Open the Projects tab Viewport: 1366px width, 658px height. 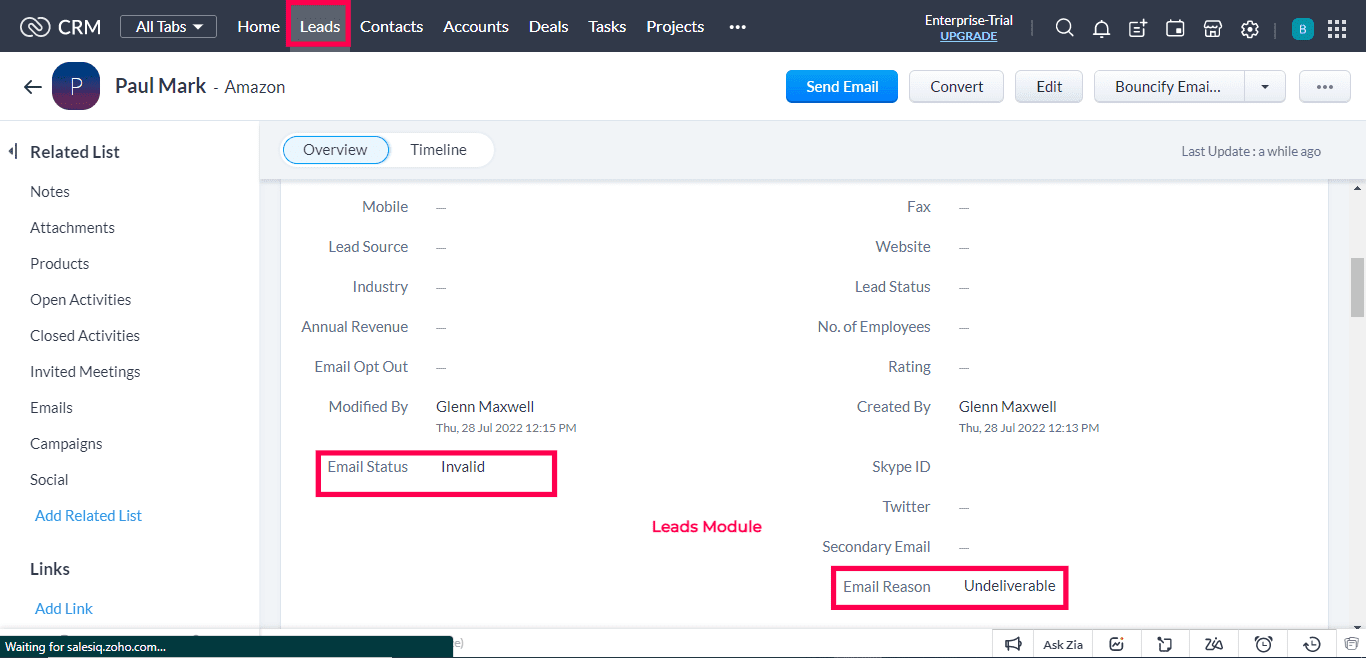coord(675,27)
